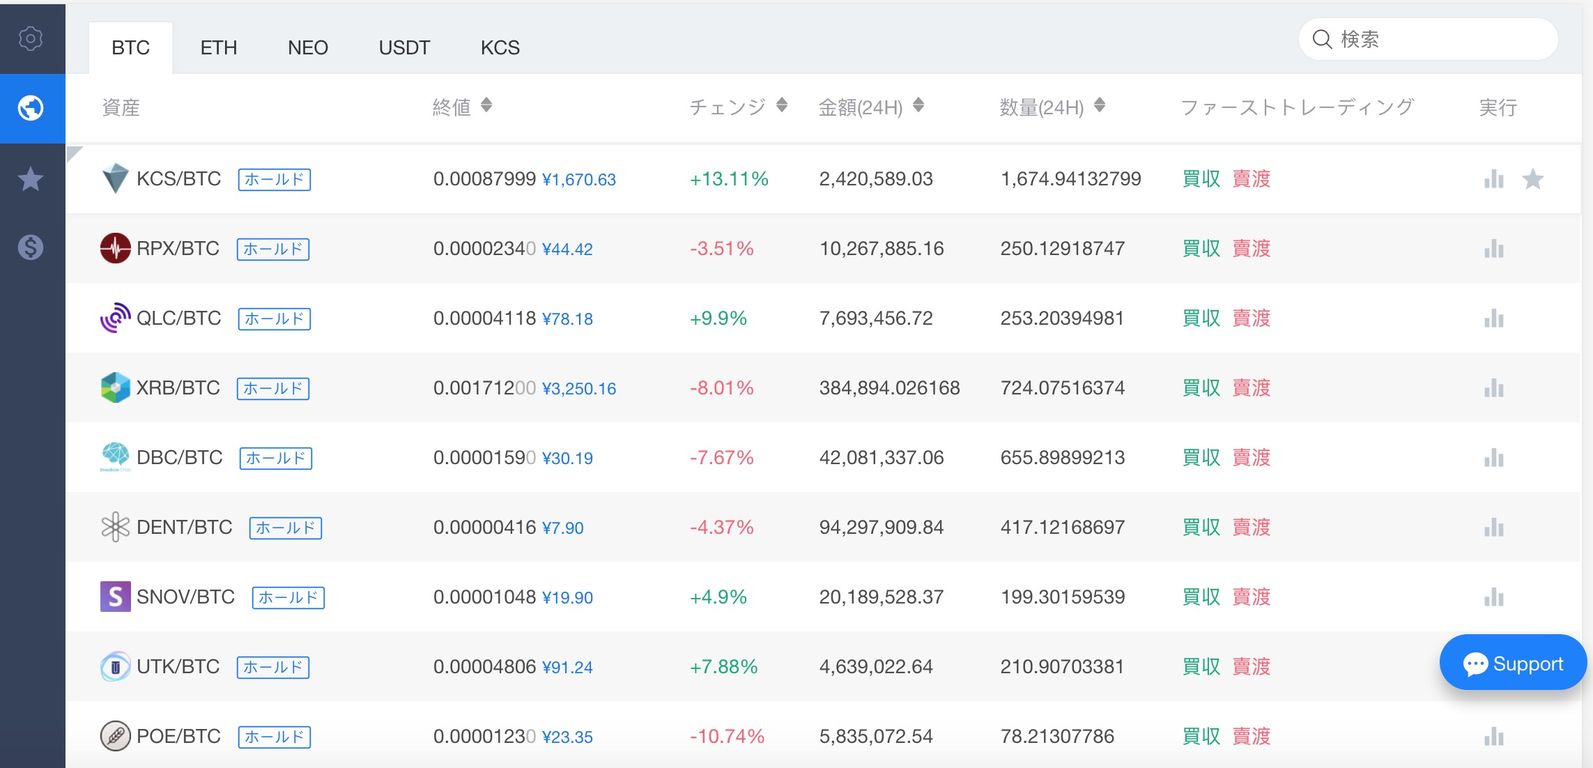Select the UTK/BTC pair name
The image size is (1593, 768).
178,667
